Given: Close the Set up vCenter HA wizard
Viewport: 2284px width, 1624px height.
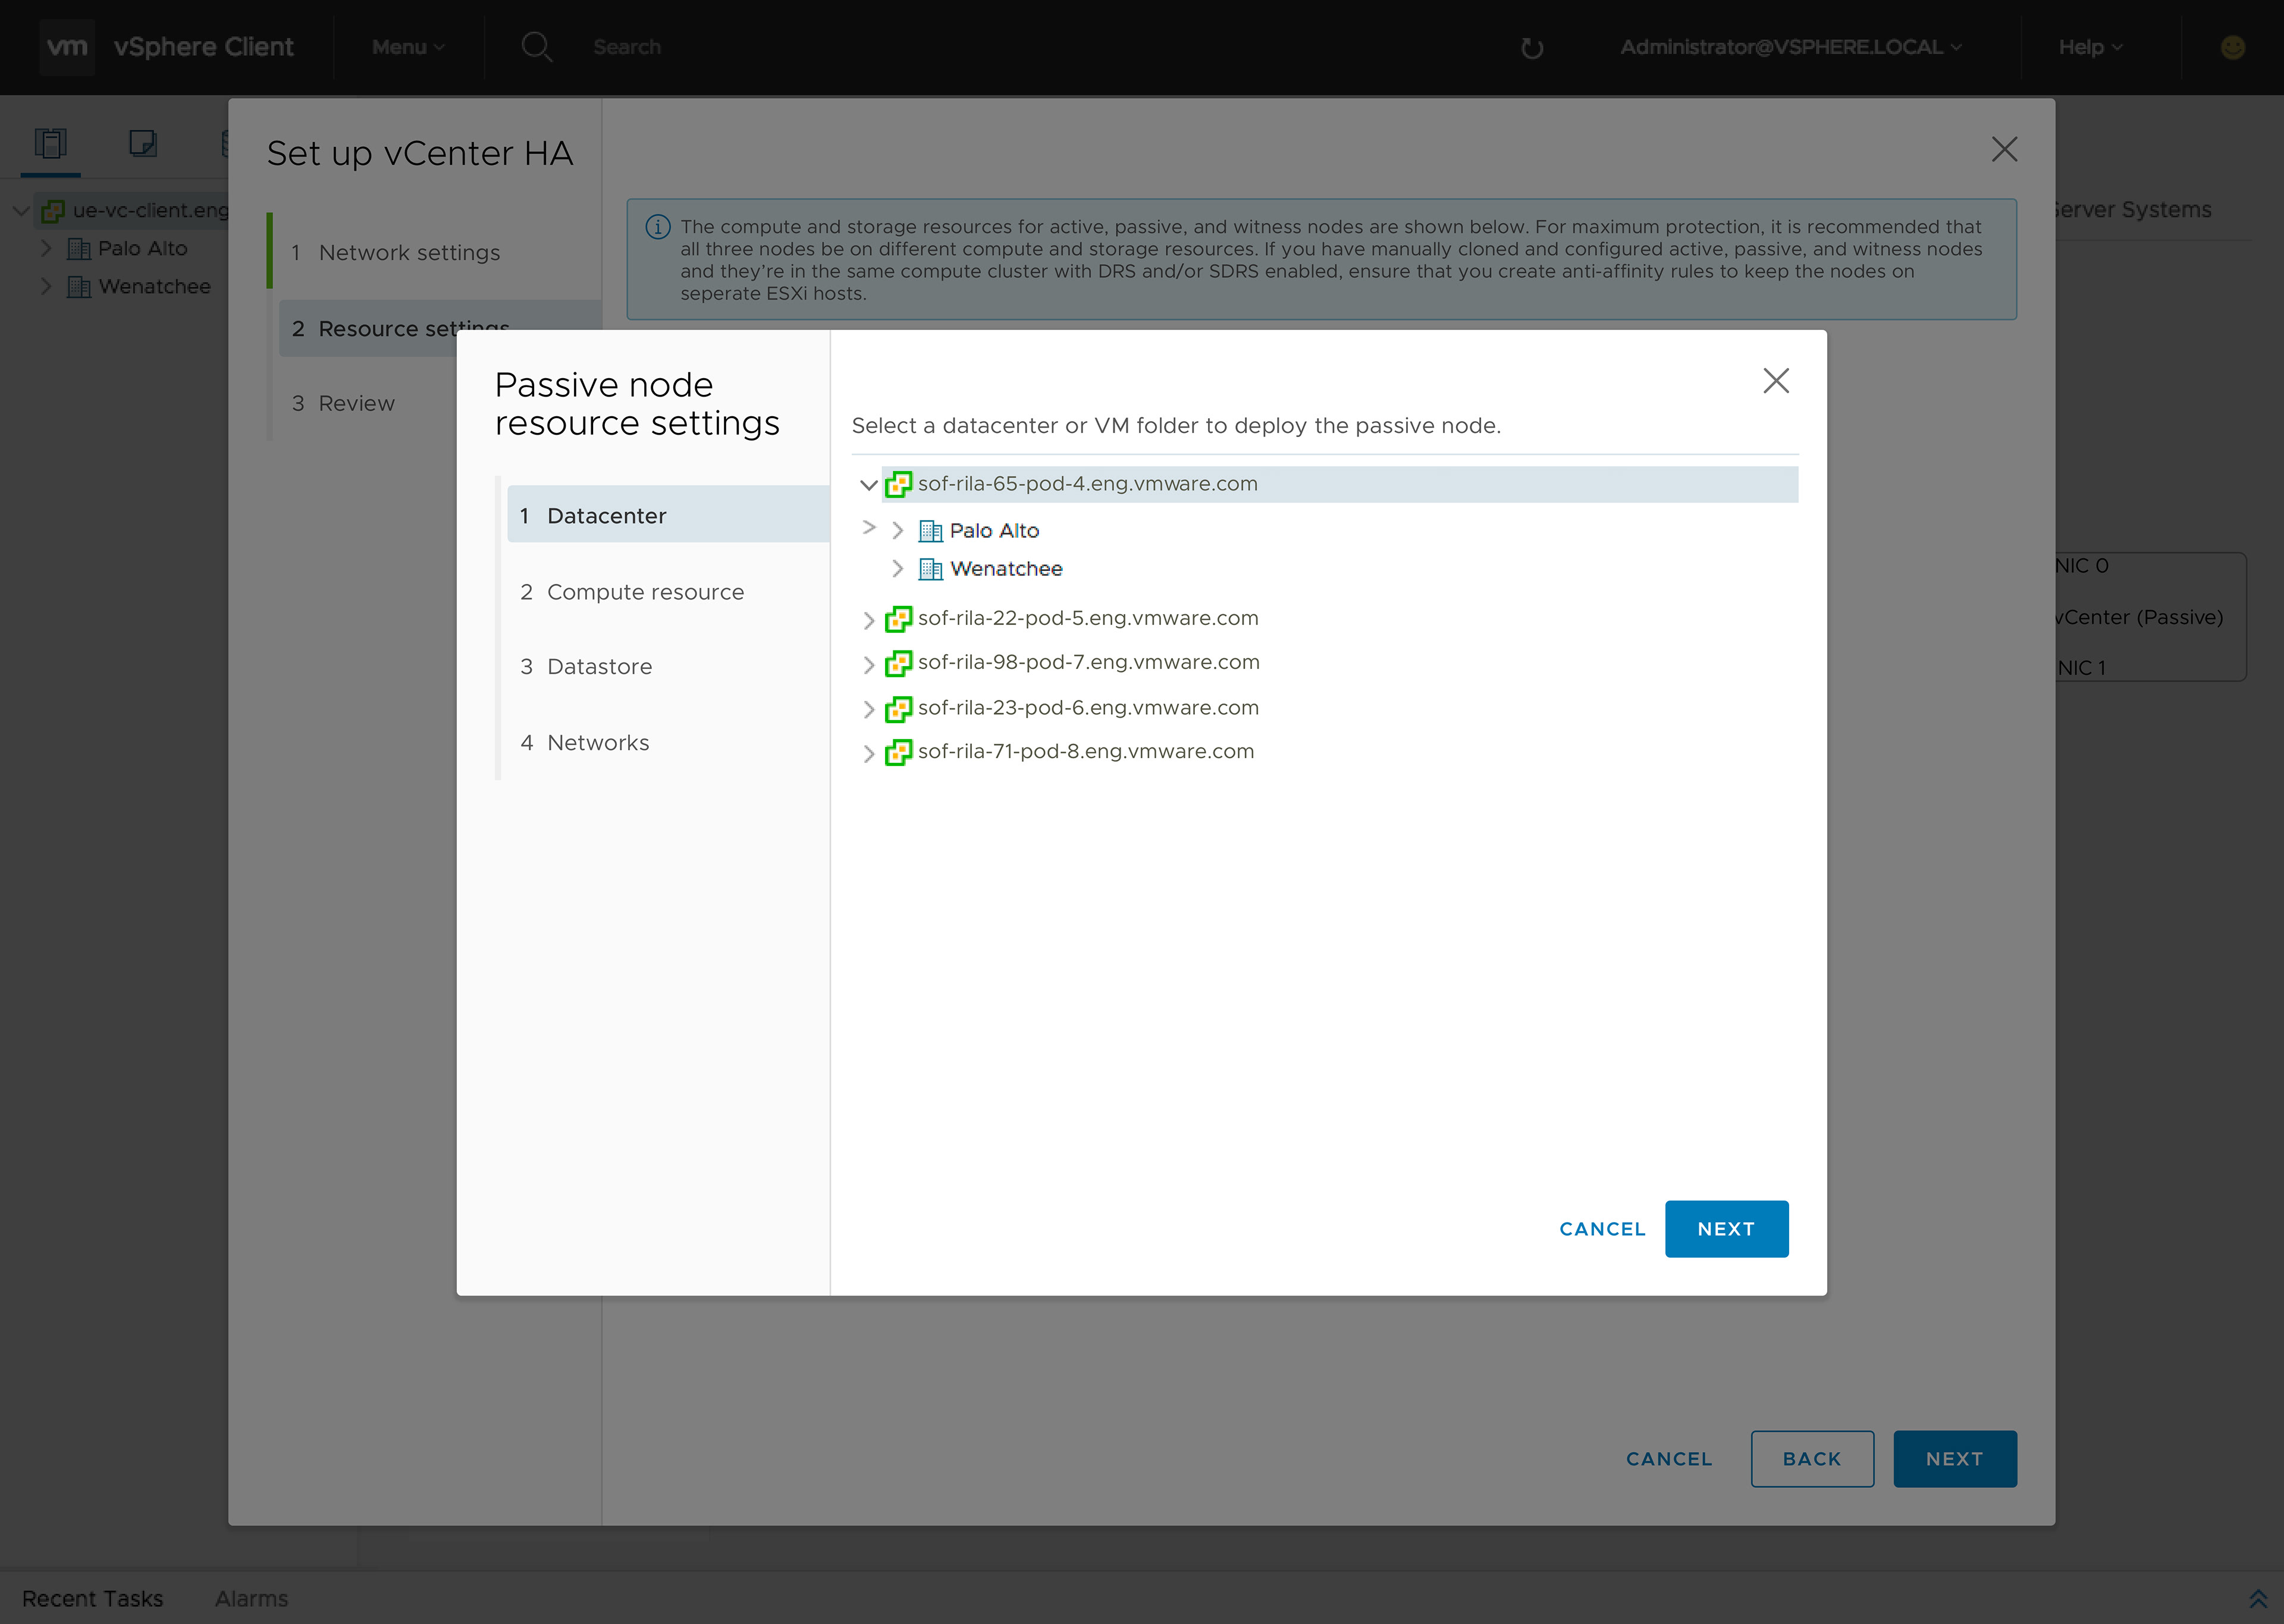Looking at the screenshot, I should pyautogui.click(x=2004, y=149).
